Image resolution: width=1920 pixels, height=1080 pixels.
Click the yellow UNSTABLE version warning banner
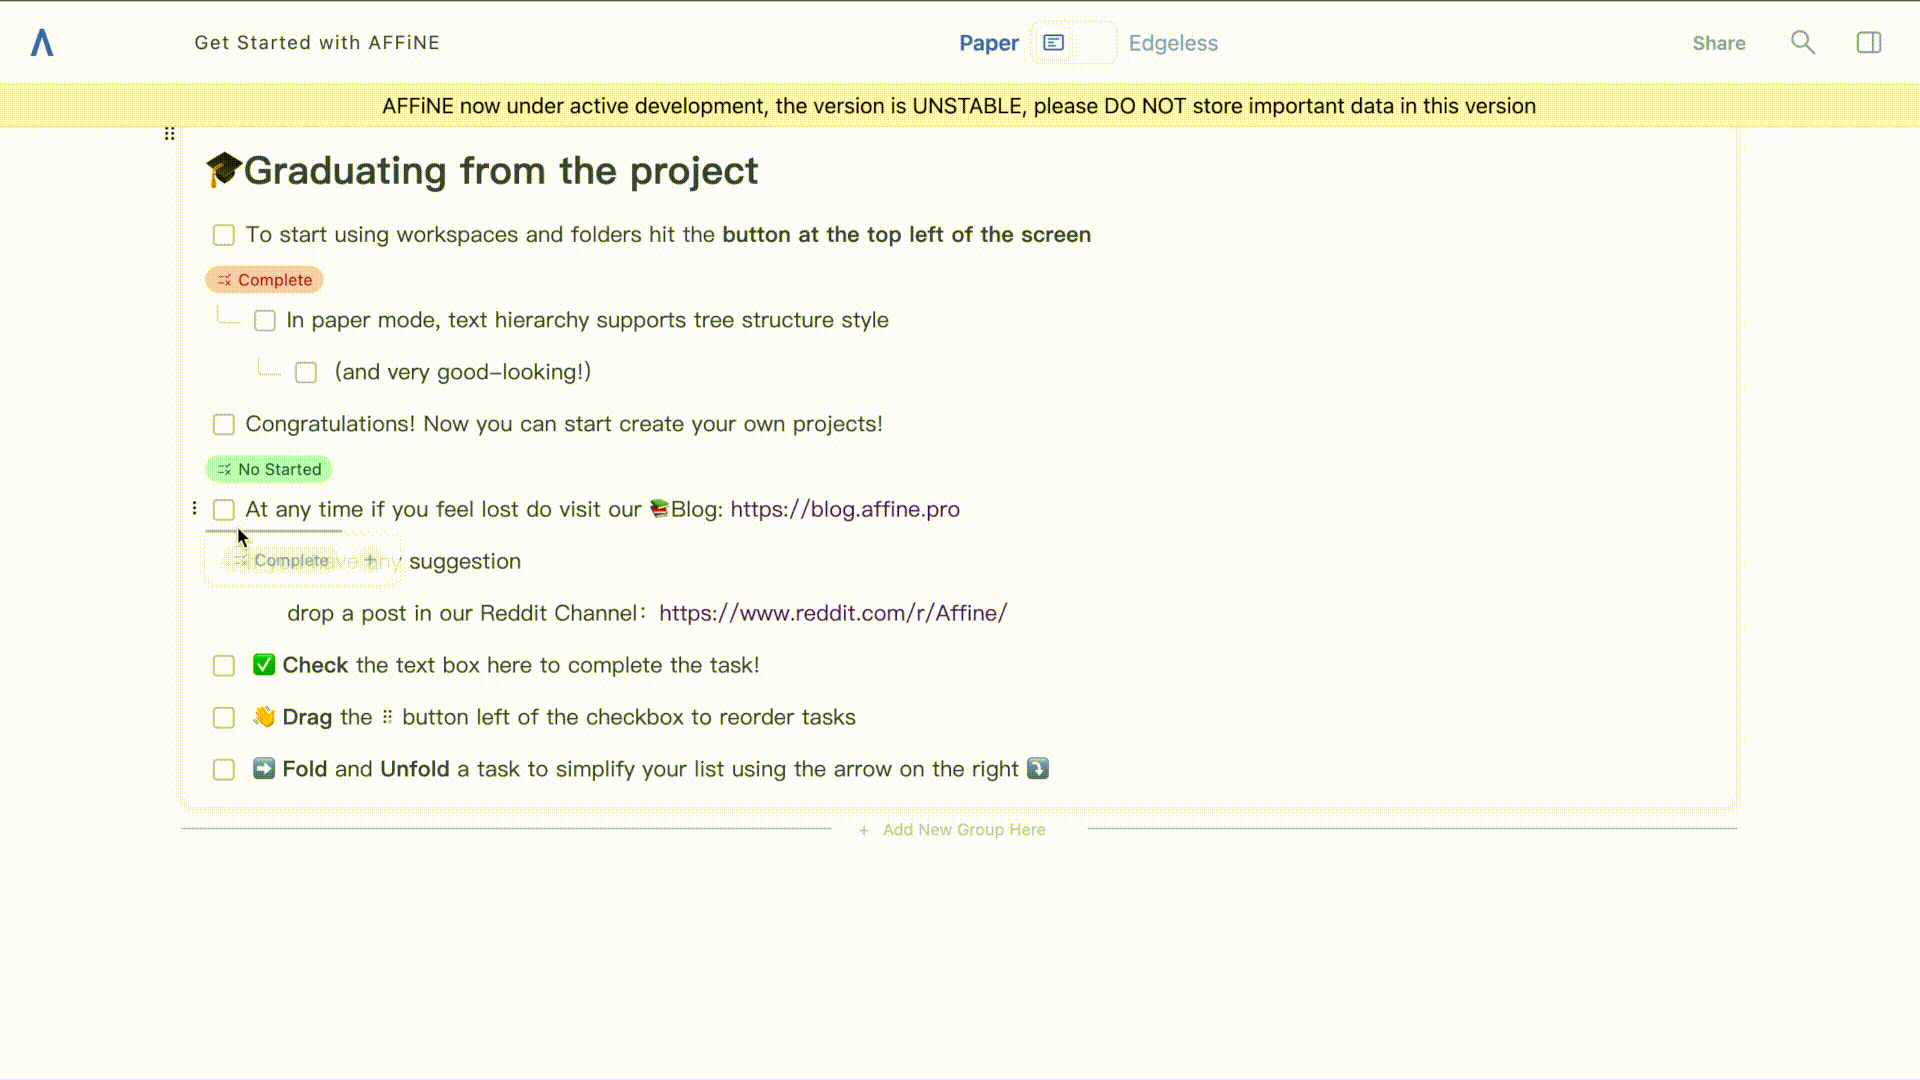click(959, 106)
